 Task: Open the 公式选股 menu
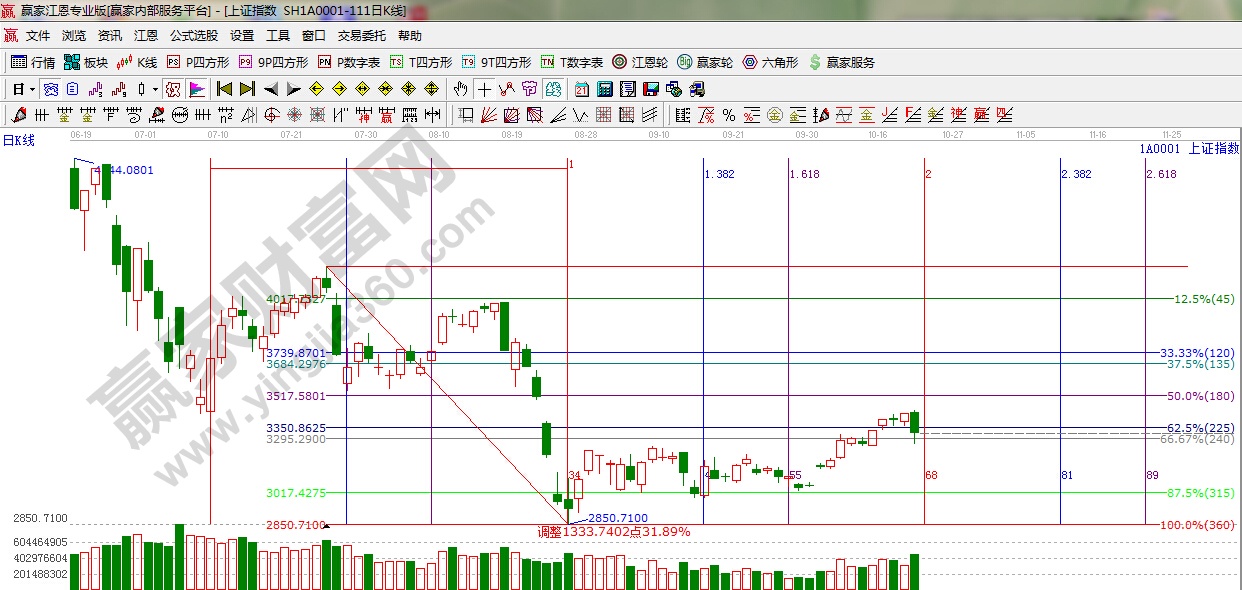(x=193, y=36)
